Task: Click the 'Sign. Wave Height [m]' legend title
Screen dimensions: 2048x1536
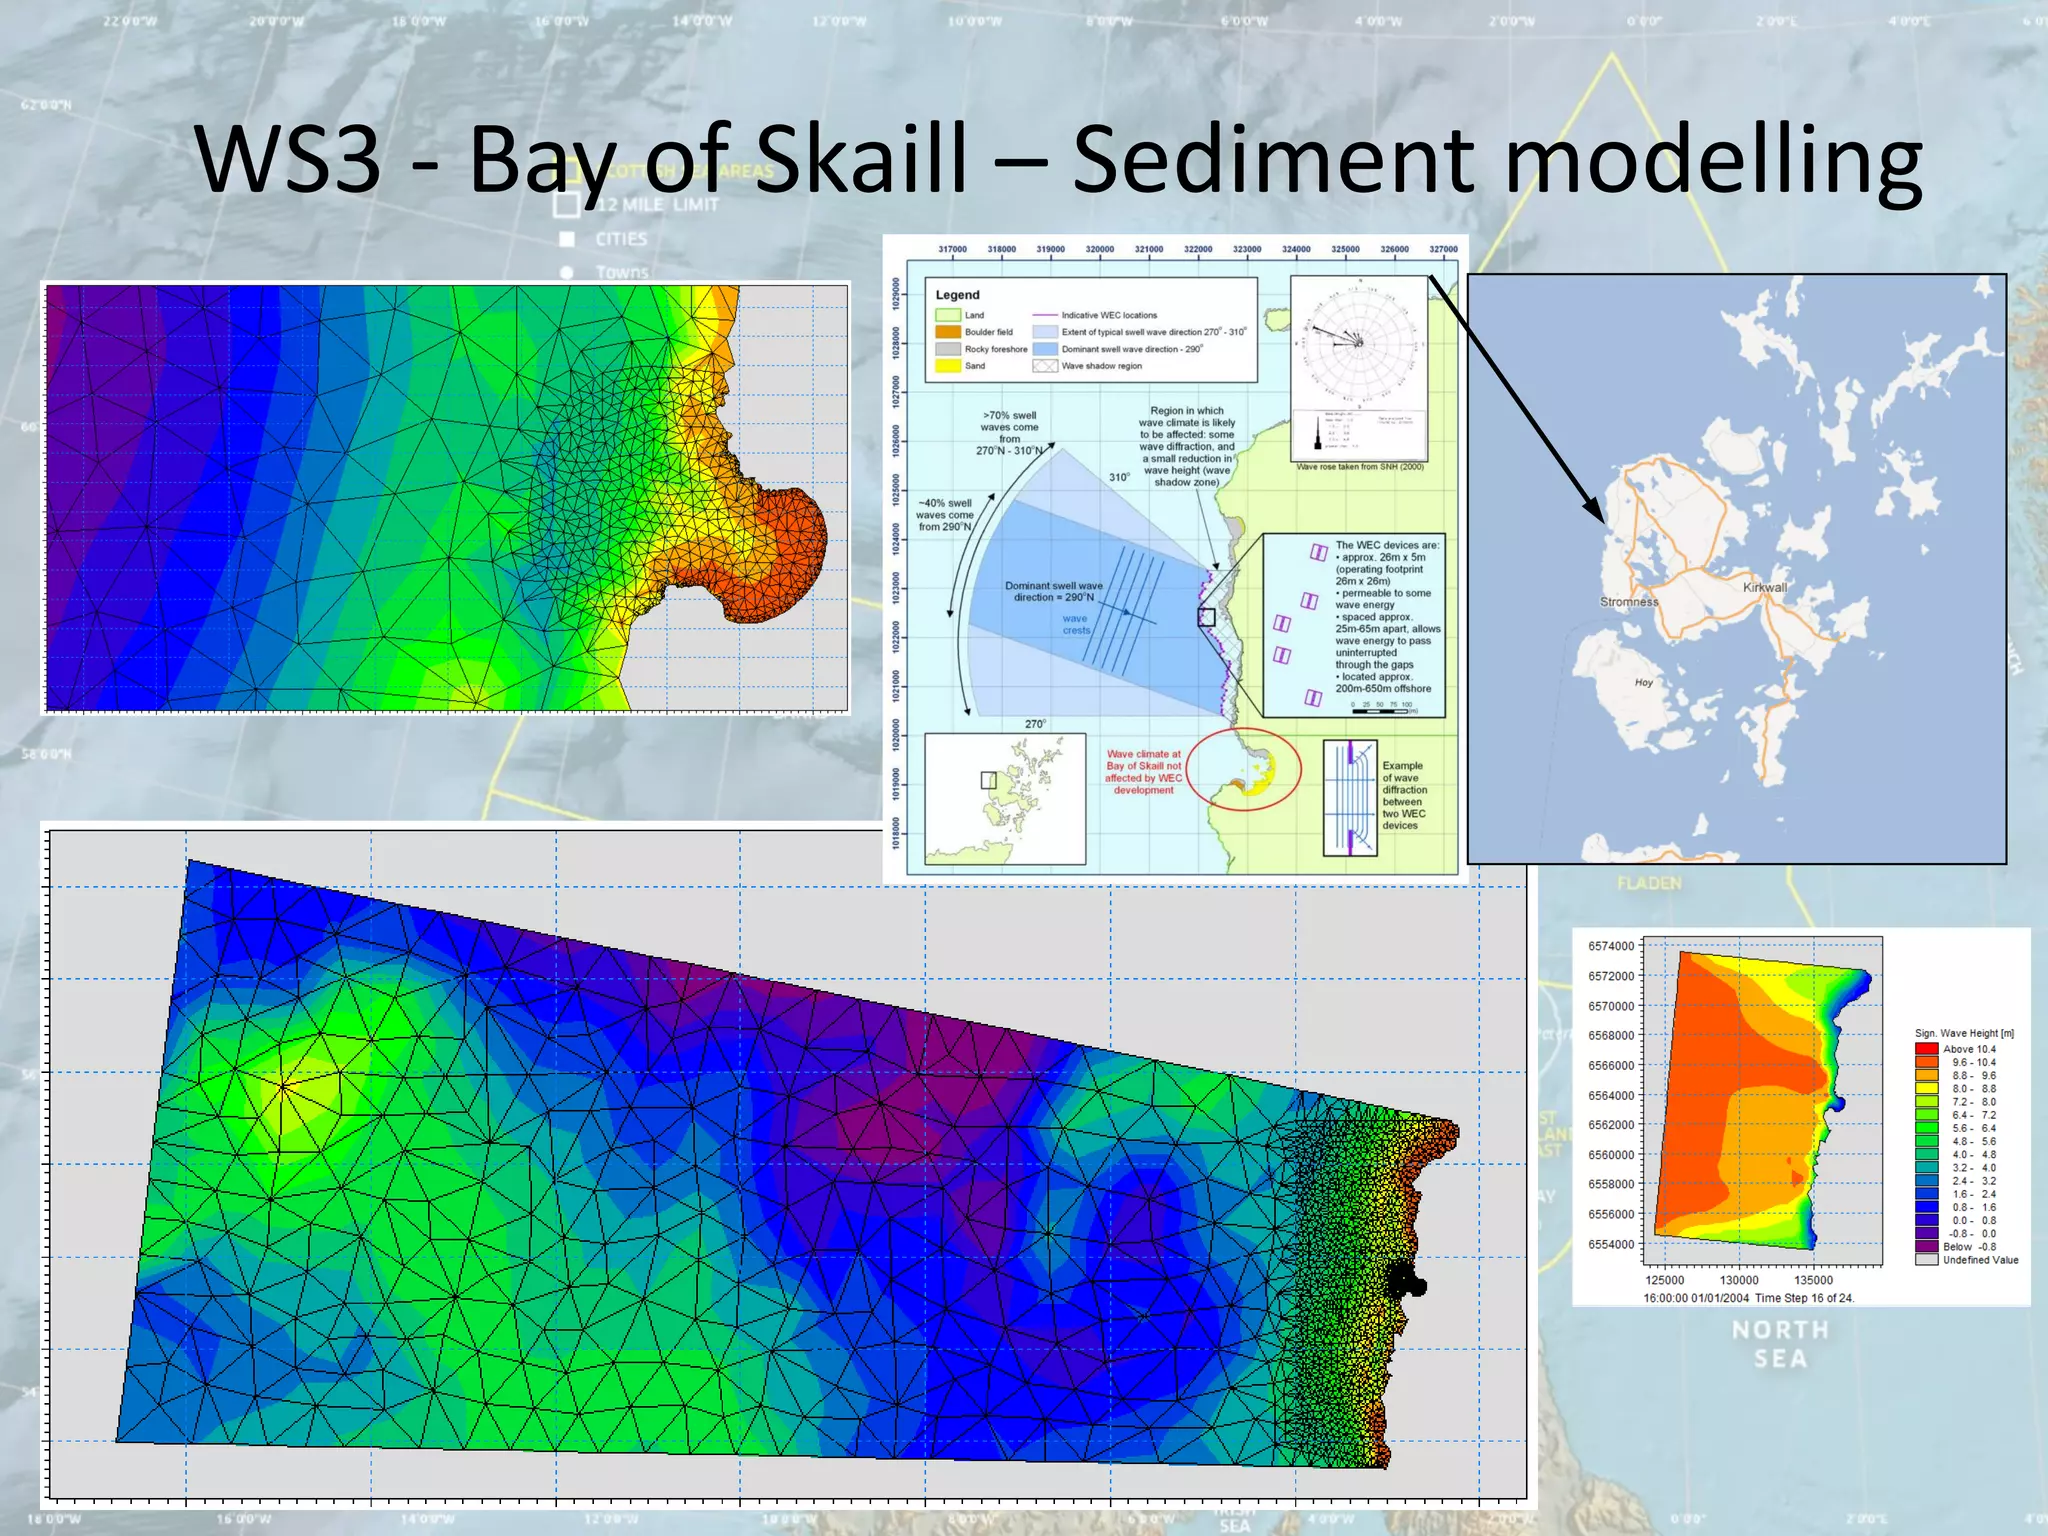Action: 1964,1033
